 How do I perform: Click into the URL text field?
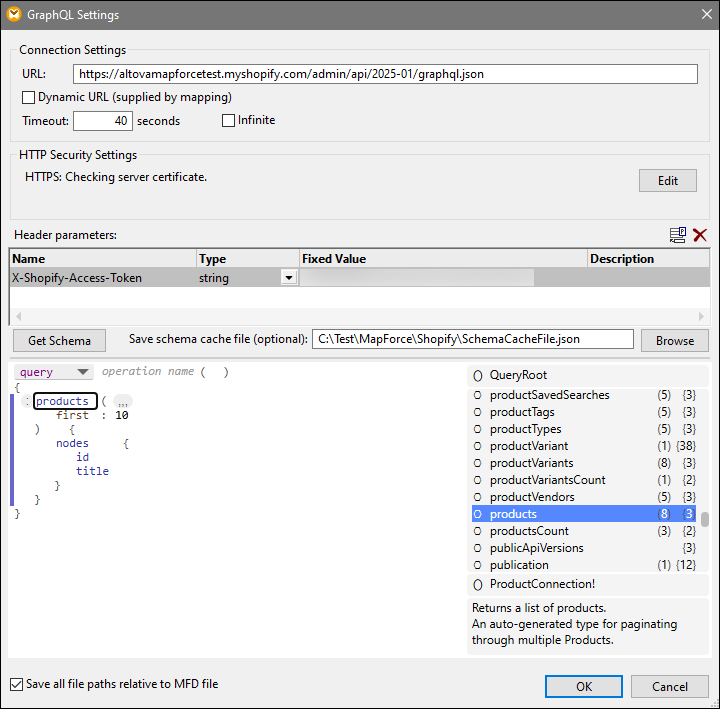point(385,74)
